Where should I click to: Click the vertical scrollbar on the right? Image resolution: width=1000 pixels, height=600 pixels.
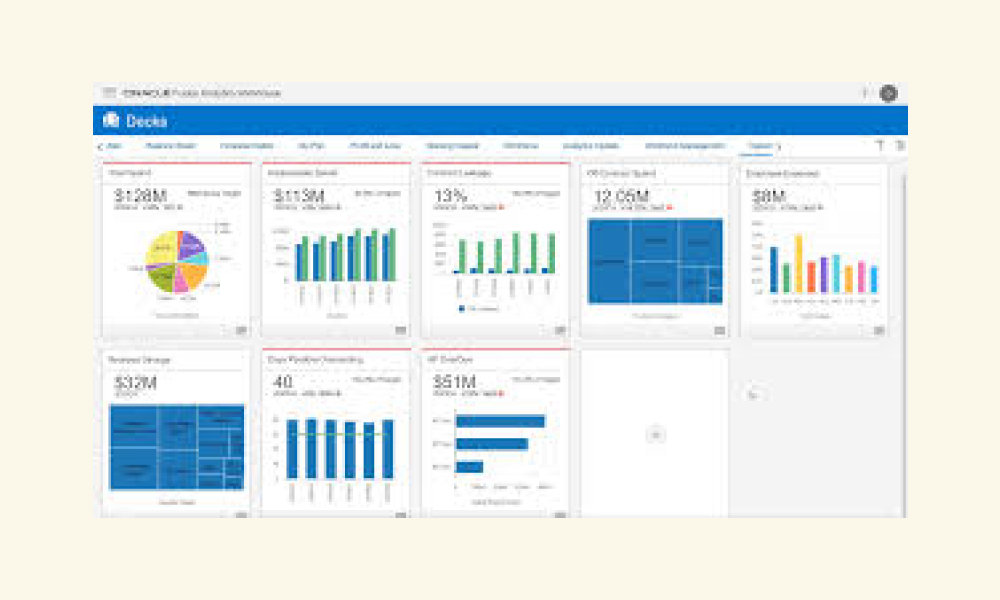pos(904,344)
